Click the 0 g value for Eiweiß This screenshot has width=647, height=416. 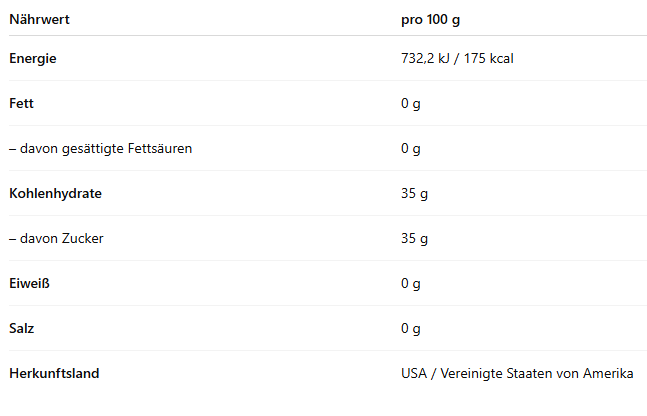pyautogui.click(x=410, y=283)
